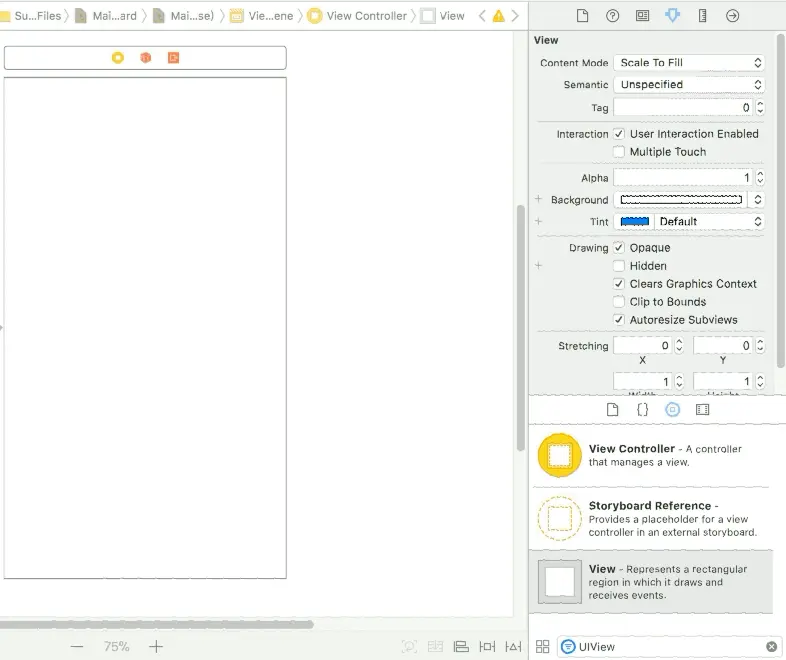Click the Stretching Y stepper
This screenshot has height=660, width=786.
click(760, 345)
